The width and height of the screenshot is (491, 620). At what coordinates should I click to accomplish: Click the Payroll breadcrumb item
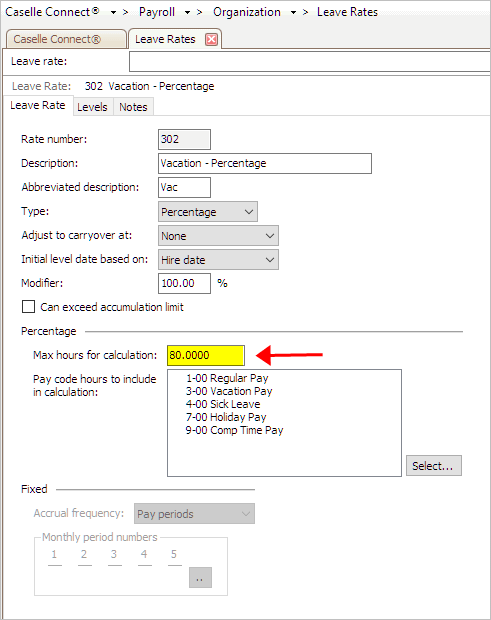pos(157,12)
